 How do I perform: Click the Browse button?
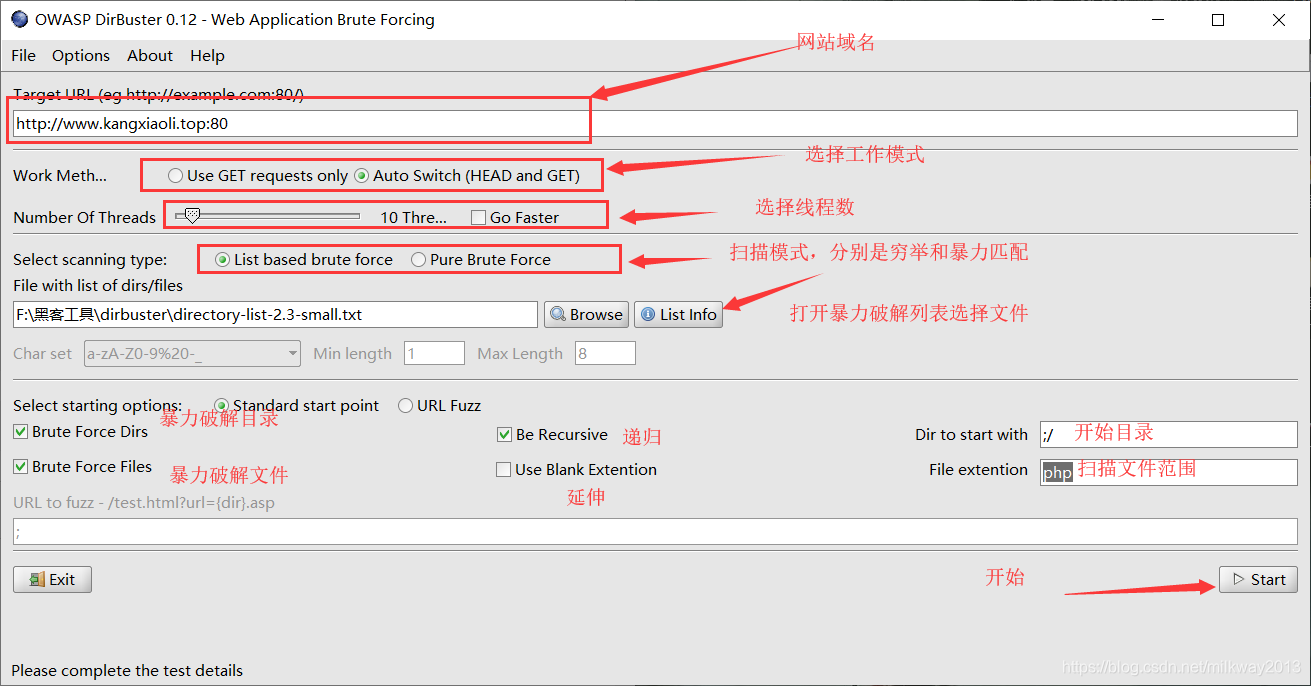(586, 314)
